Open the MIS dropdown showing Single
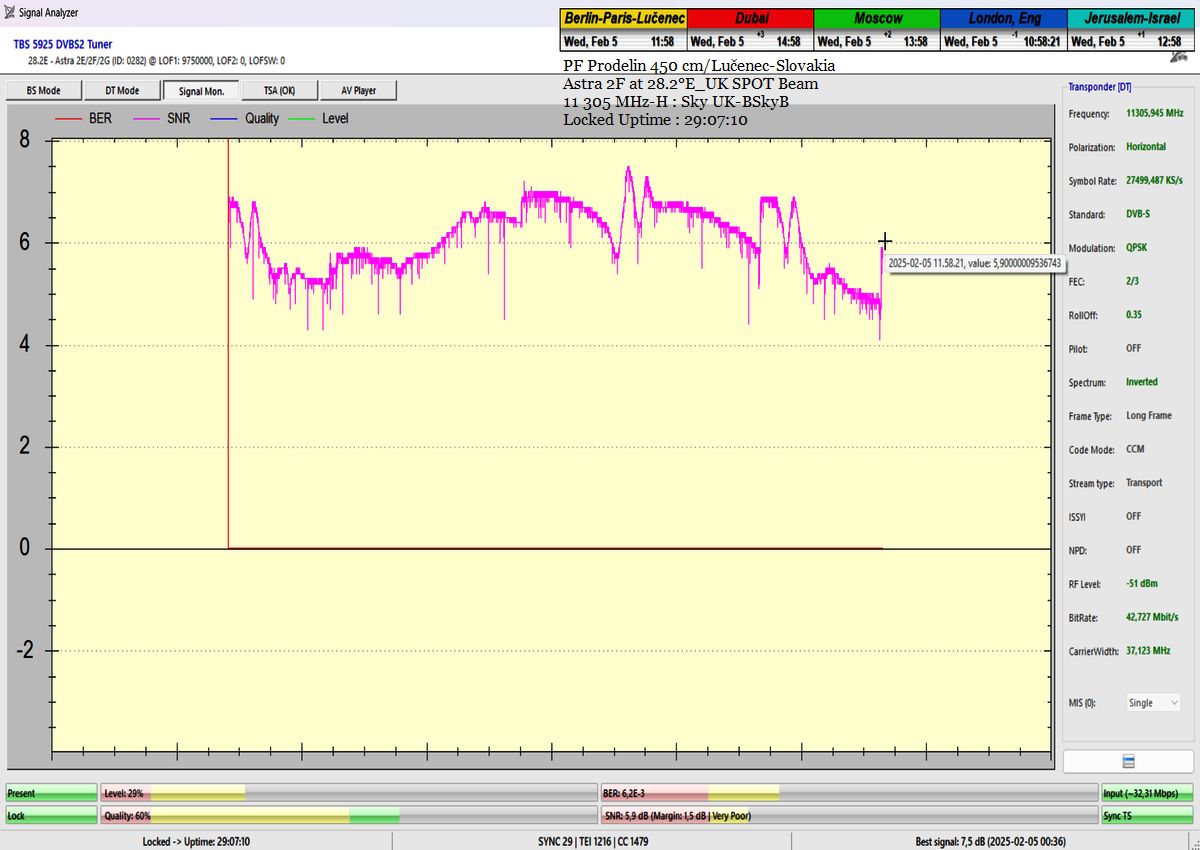Image resolution: width=1200 pixels, height=850 pixels. tap(1153, 703)
